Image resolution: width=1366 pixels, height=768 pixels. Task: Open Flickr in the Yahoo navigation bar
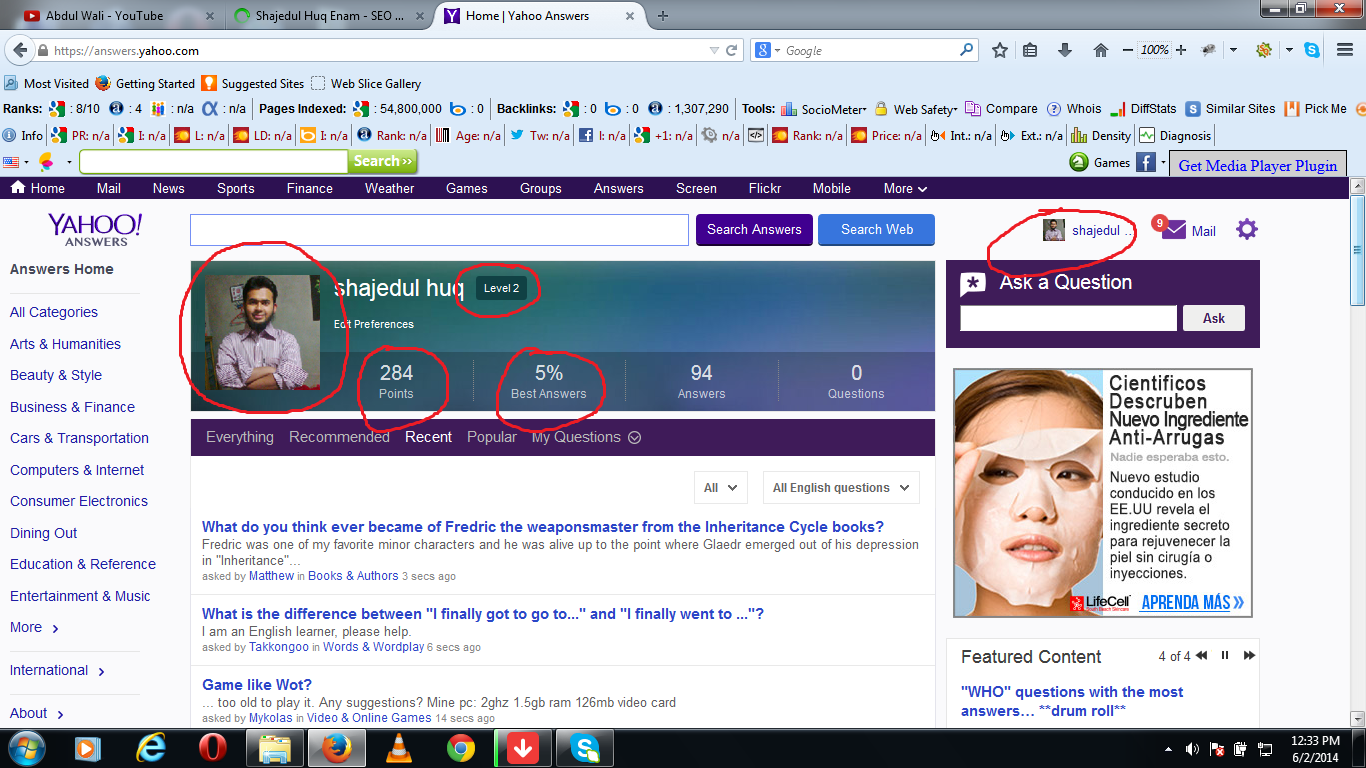pos(765,188)
